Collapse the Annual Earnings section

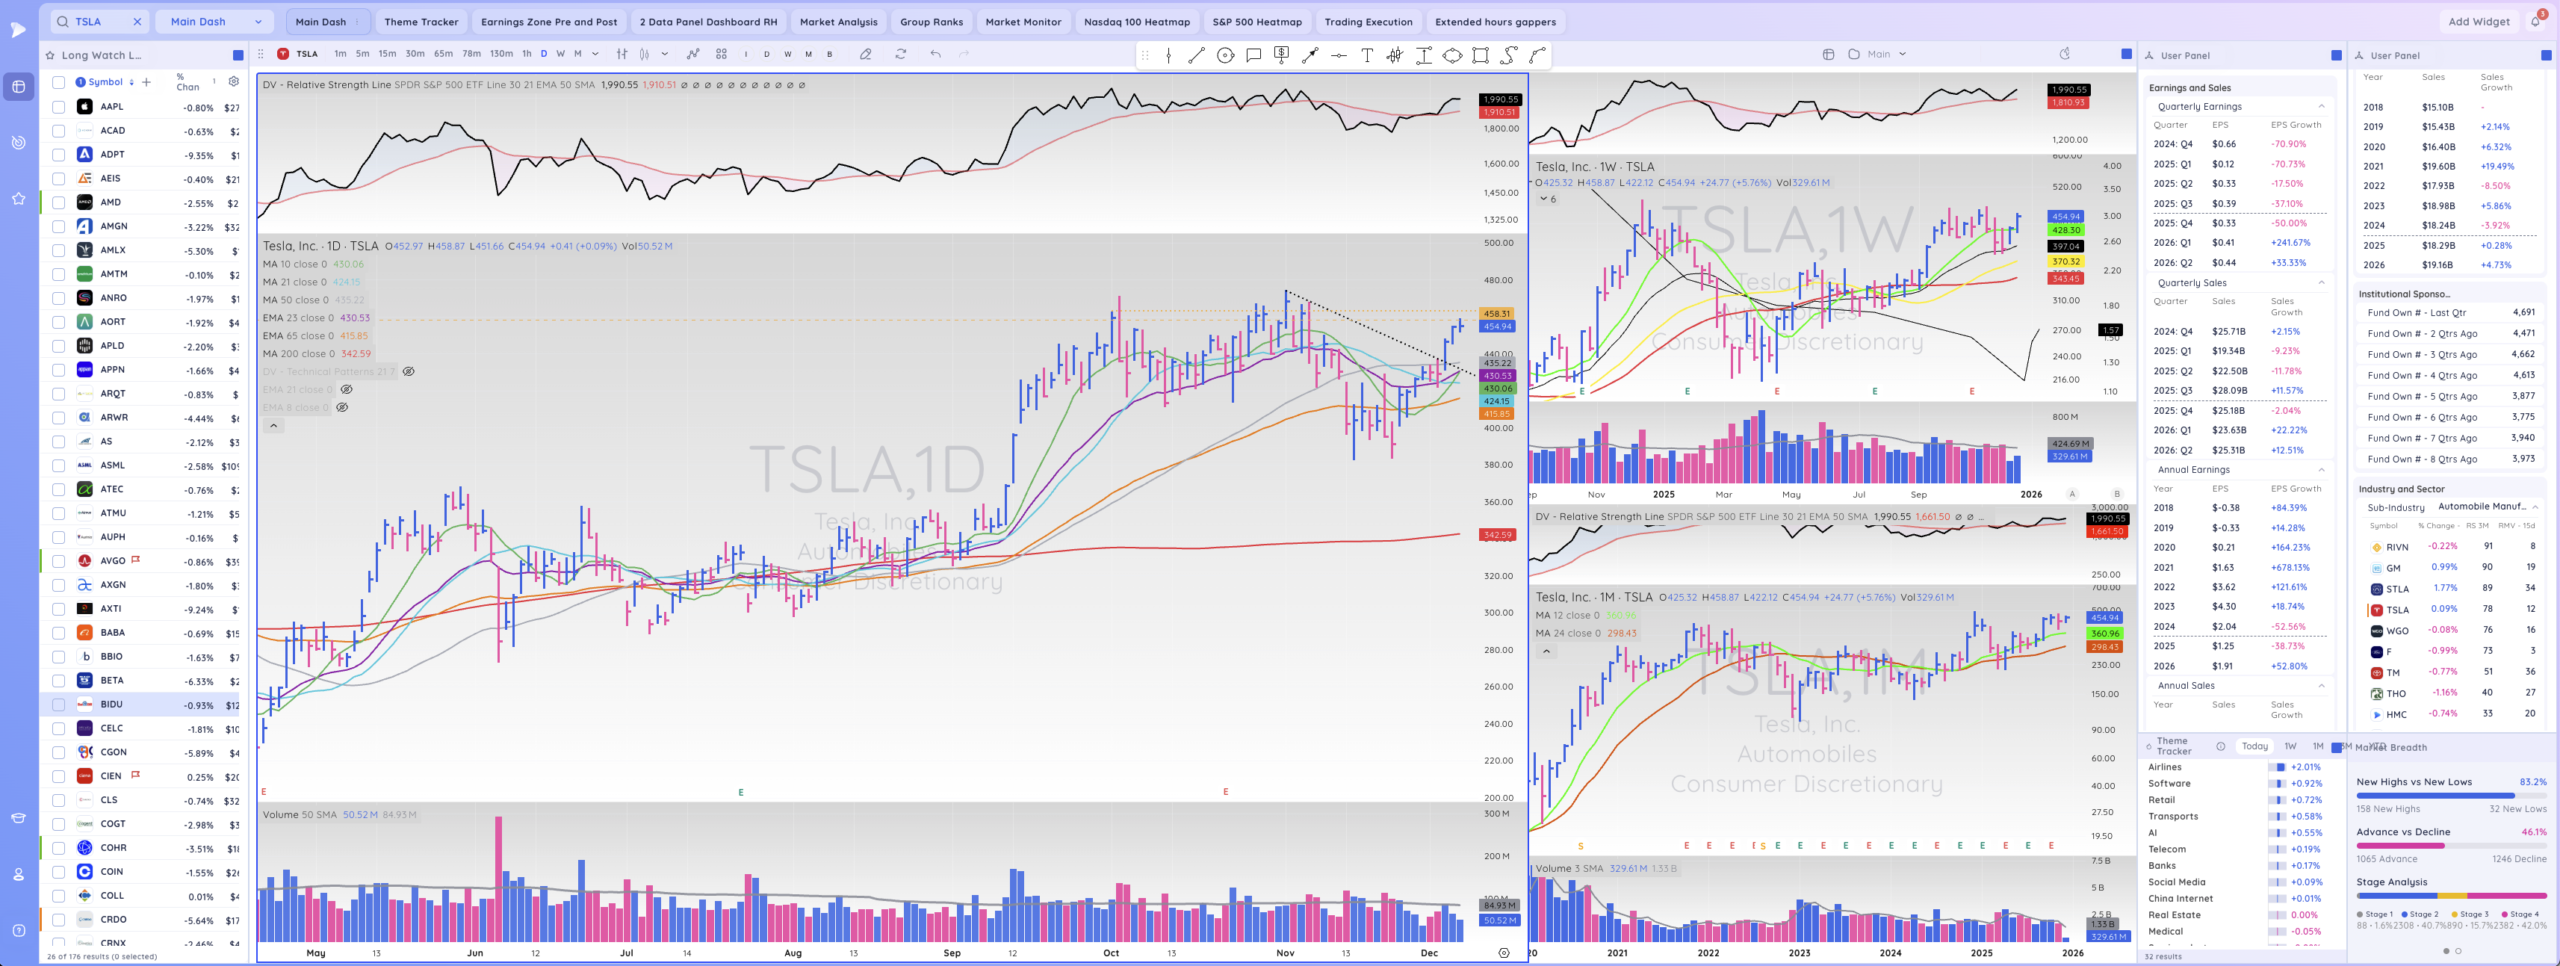click(x=2321, y=470)
